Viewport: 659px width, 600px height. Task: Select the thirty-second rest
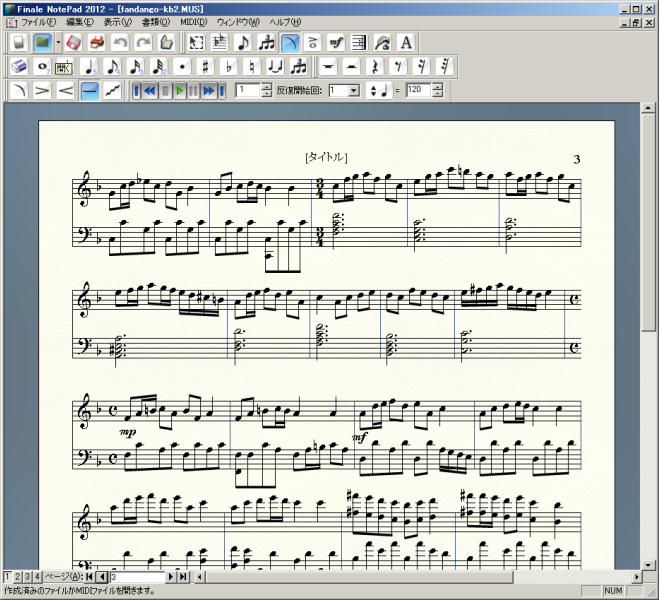point(445,66)
